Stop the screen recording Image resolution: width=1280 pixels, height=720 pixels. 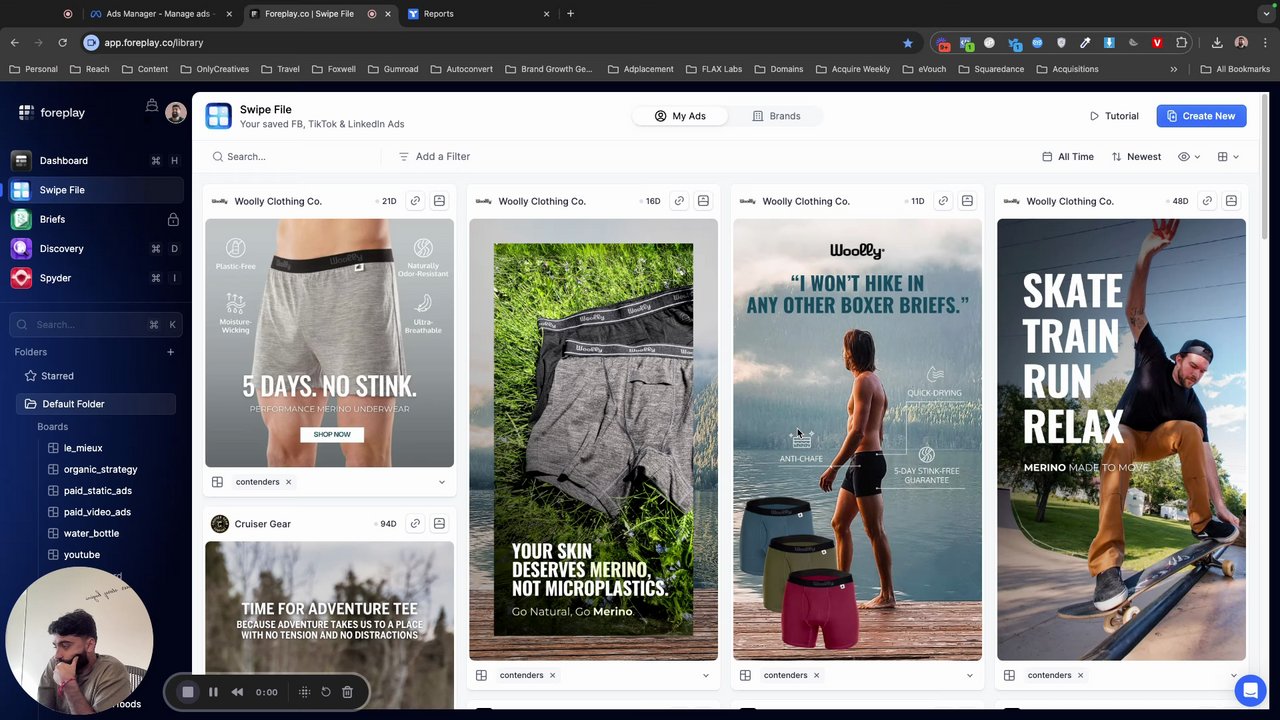coord(188,692)
